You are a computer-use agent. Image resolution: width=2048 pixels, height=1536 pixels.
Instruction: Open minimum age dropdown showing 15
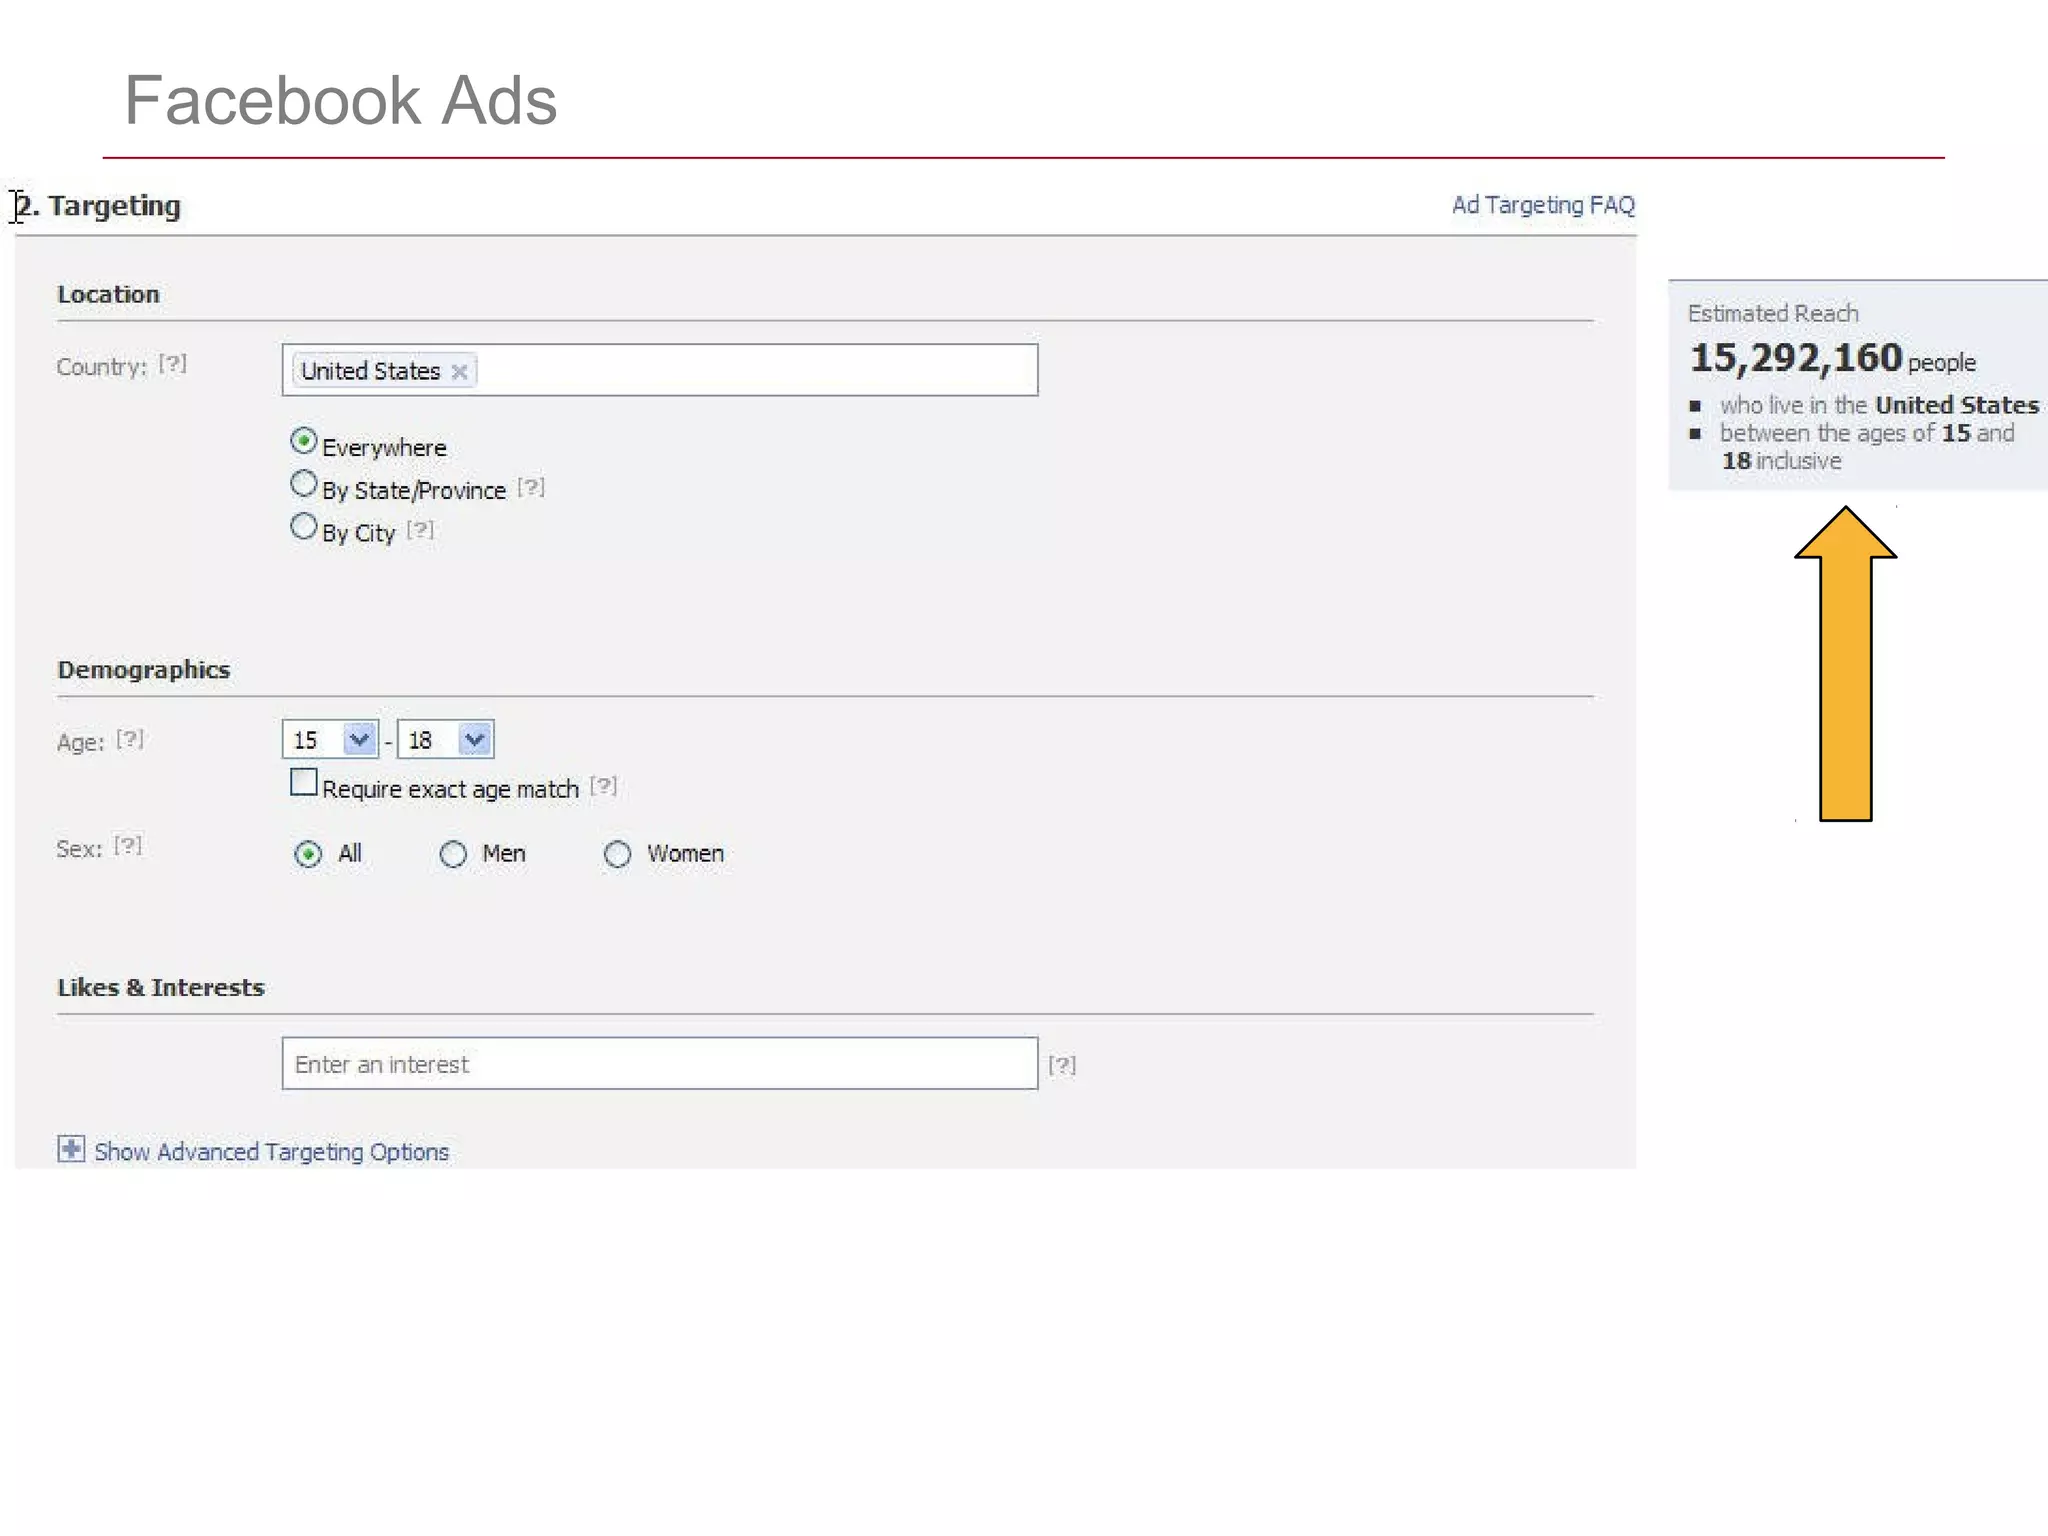tap(330, 740)
